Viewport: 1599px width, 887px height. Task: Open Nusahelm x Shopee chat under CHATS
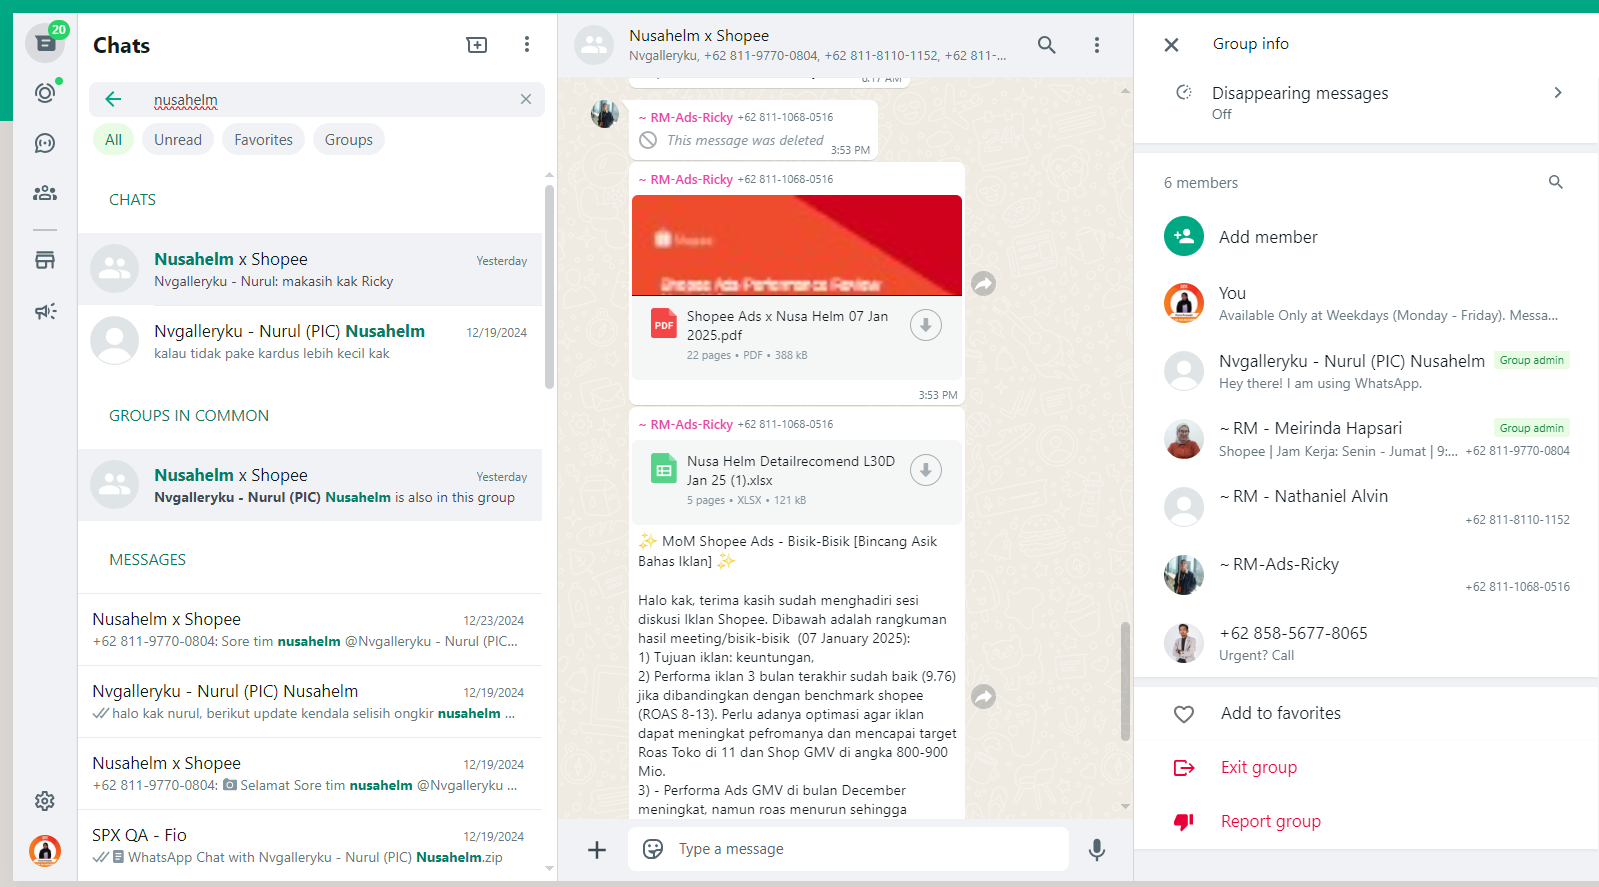click(310, 270)
